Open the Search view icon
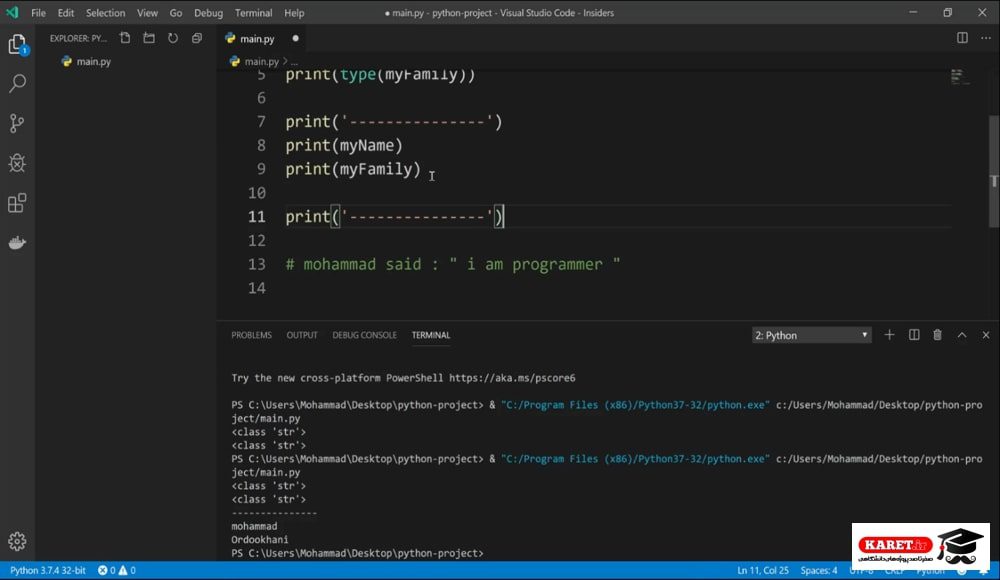The width and height of the screenshot is (1000, 580). click(18, 83)
